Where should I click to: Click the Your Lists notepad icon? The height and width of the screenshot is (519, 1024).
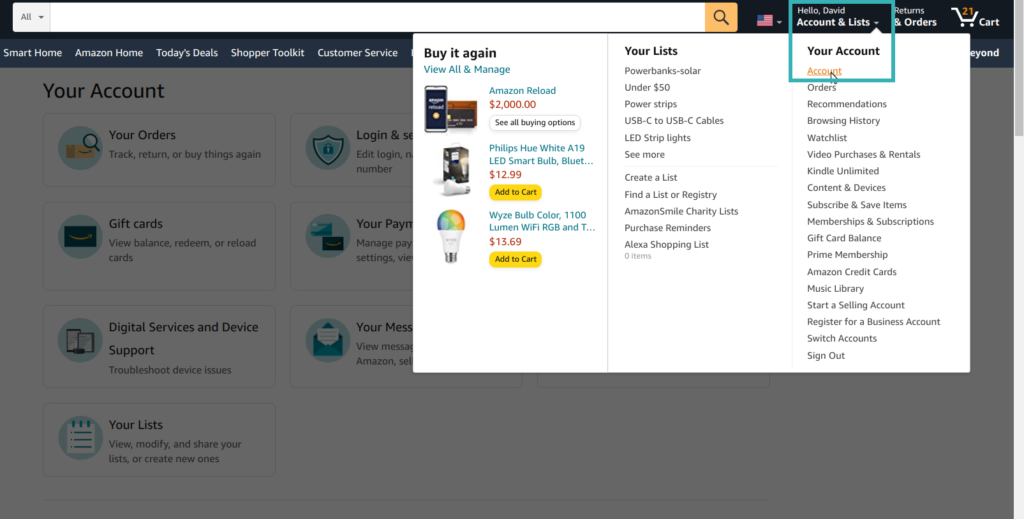coord(80,438)
